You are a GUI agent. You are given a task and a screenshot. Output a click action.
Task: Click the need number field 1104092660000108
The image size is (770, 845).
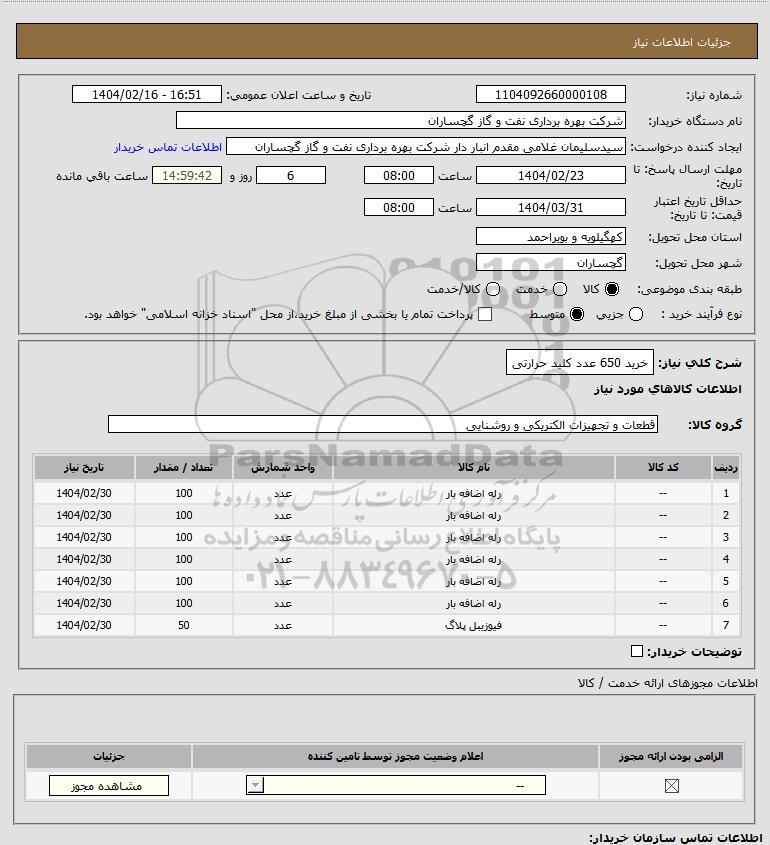pos(551,94)
